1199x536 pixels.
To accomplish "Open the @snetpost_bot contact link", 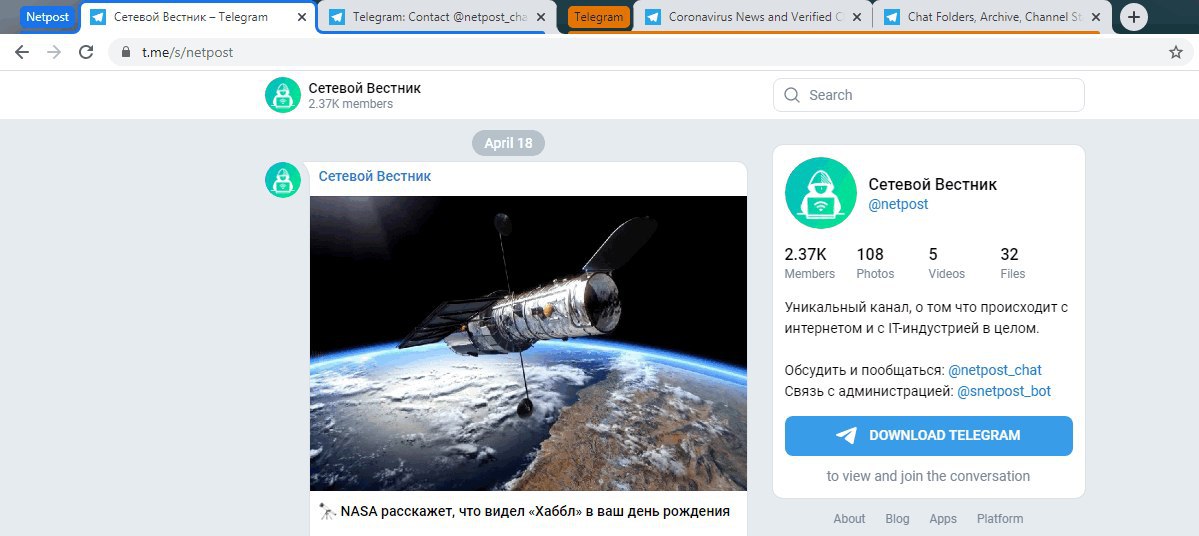I will coord(1004,391).
